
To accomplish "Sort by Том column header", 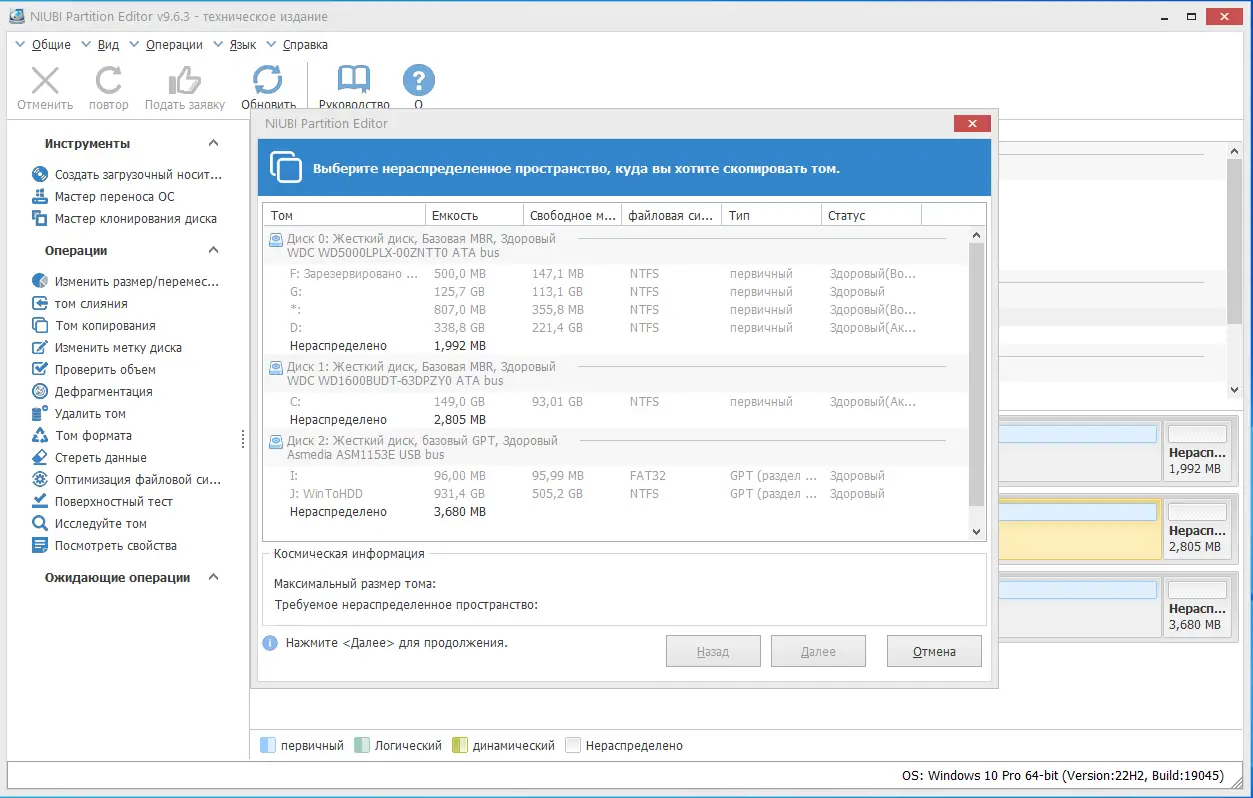I will tap(344, 215).
